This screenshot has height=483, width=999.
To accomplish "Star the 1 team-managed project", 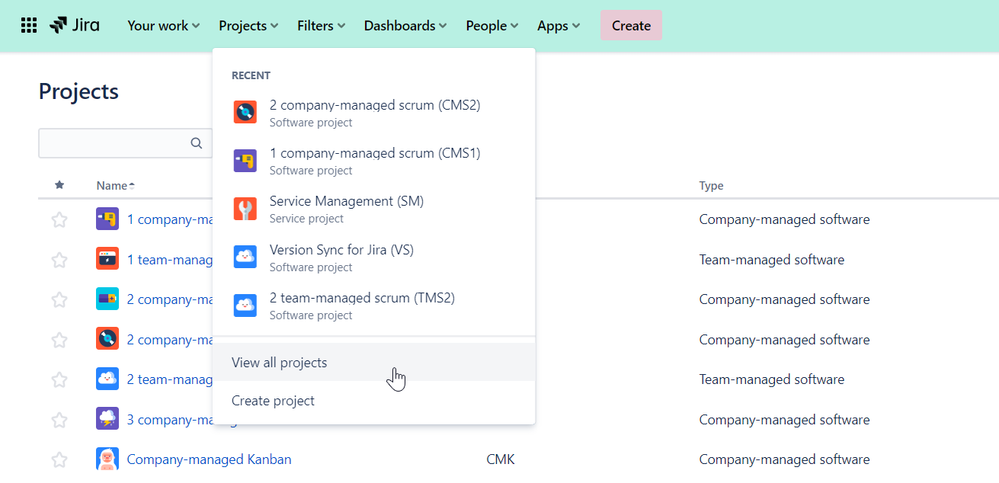I will tap(59, 260).
